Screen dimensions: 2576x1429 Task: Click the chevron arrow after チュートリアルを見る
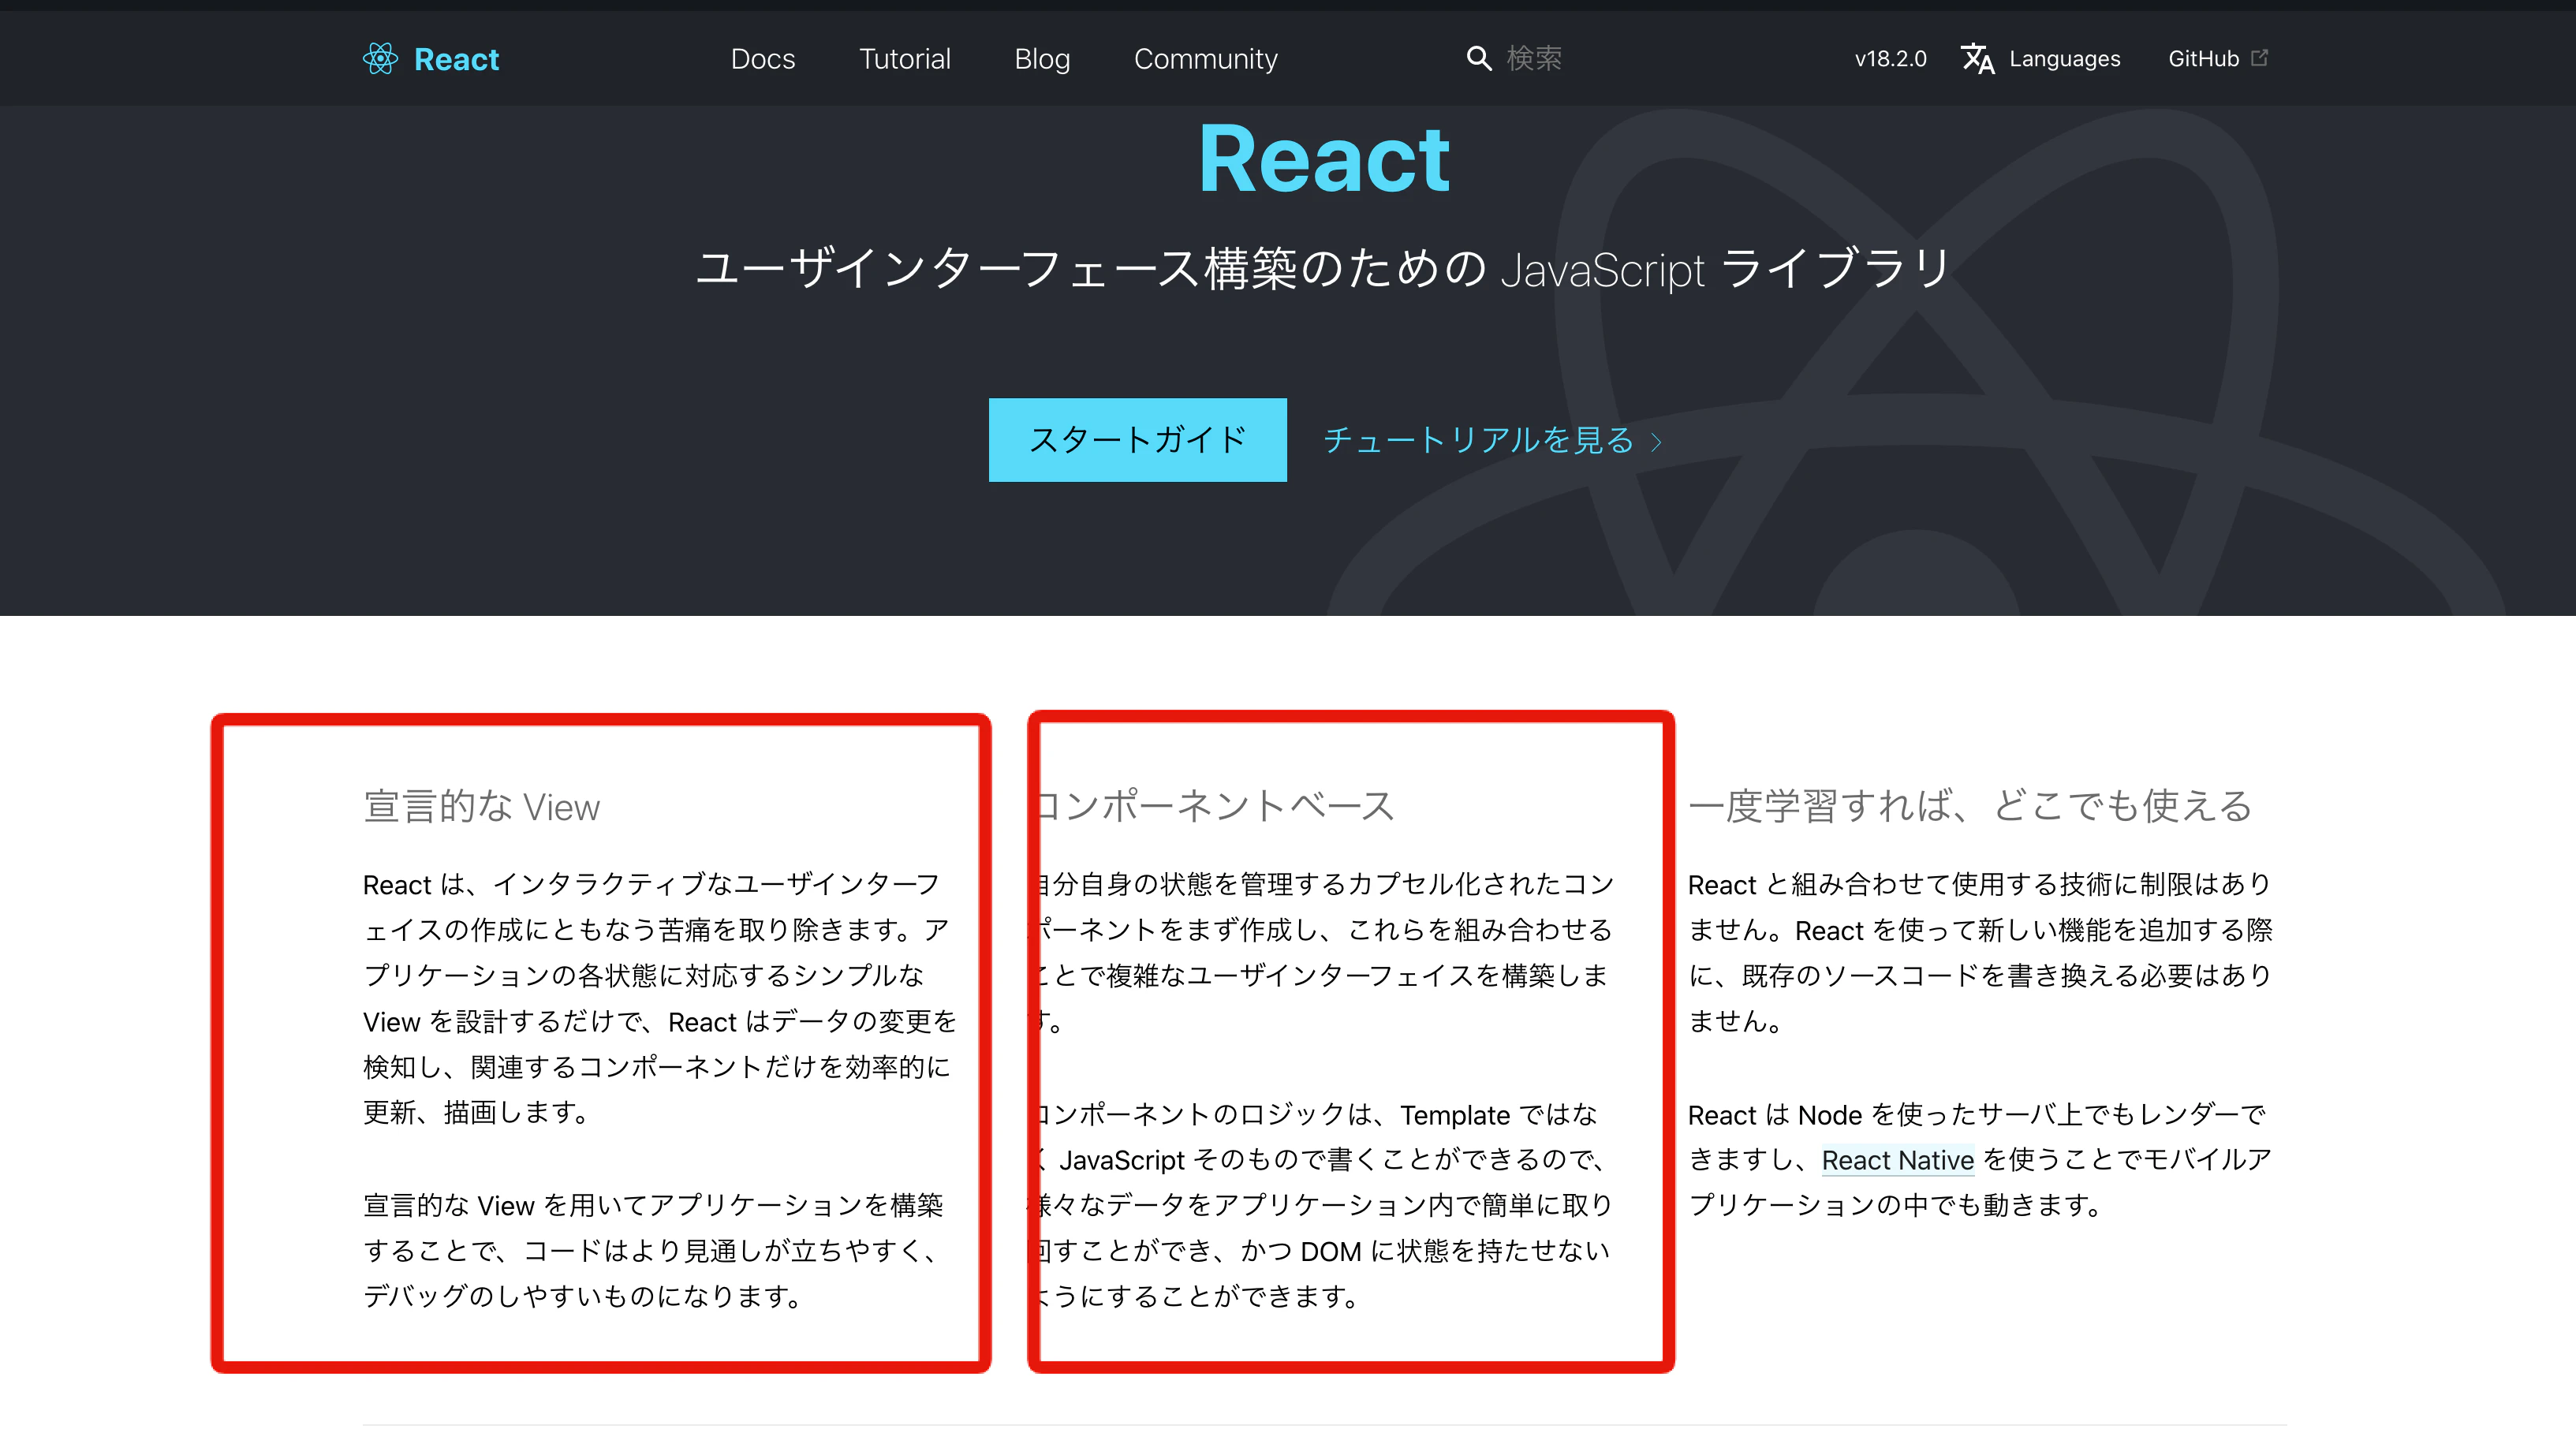(1657, 442)
